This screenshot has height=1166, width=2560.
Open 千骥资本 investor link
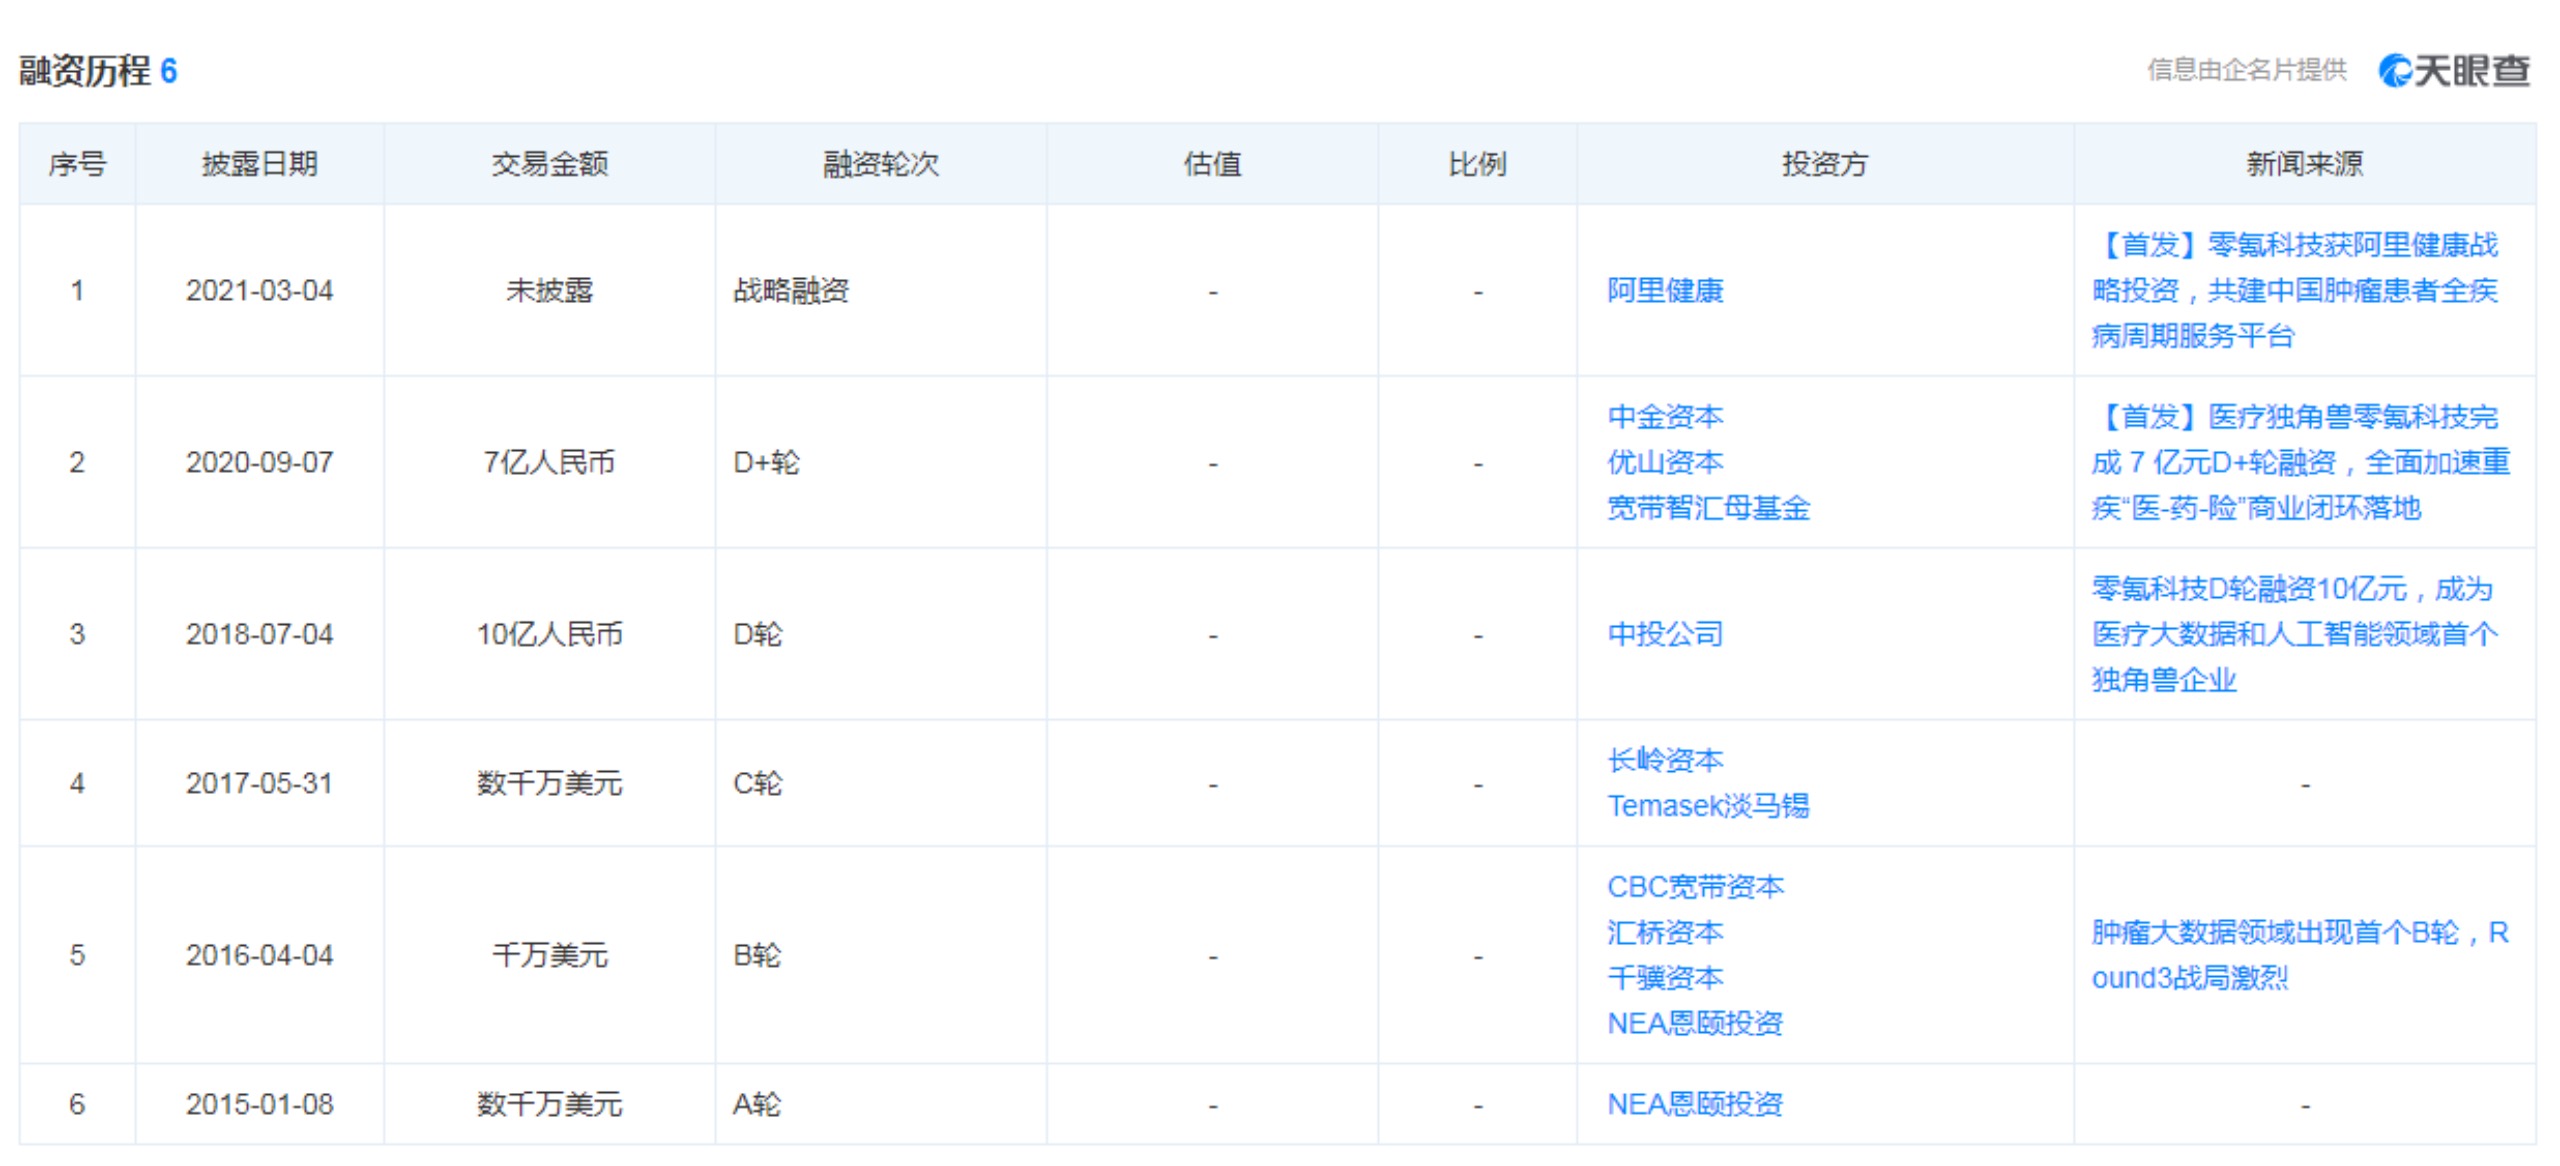[1664, 978]
